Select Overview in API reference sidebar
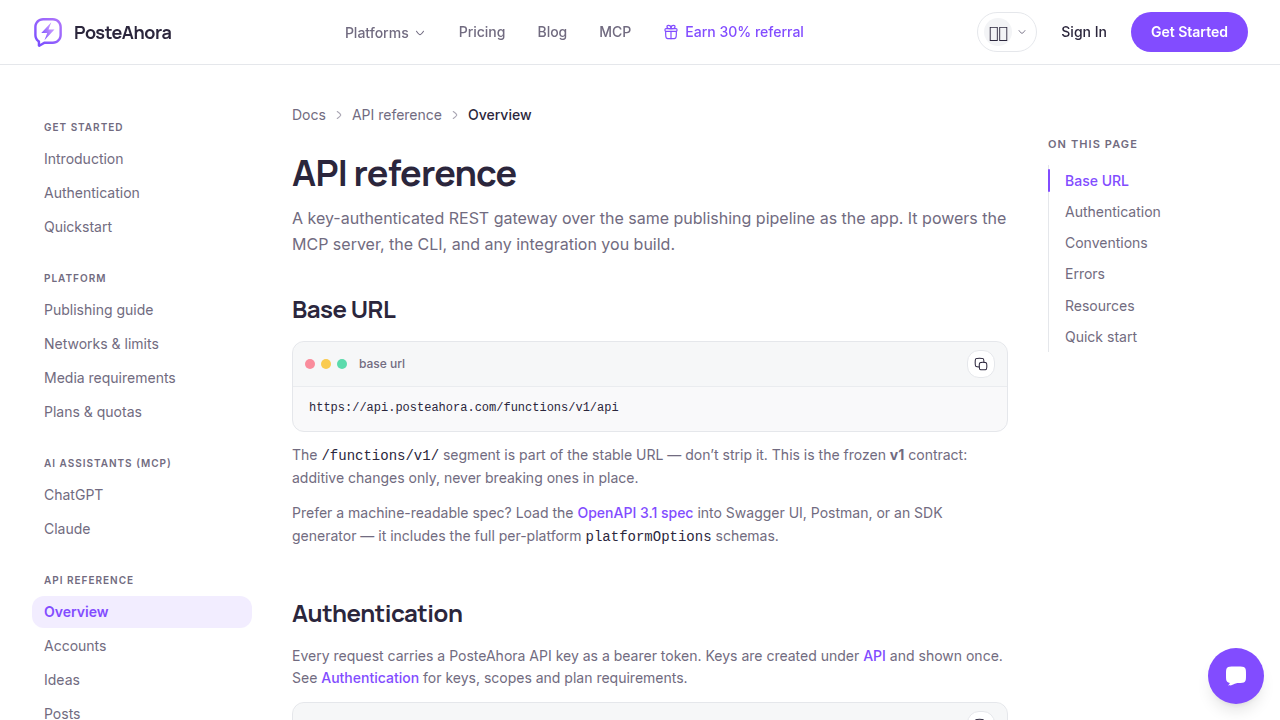 (142, 612)
